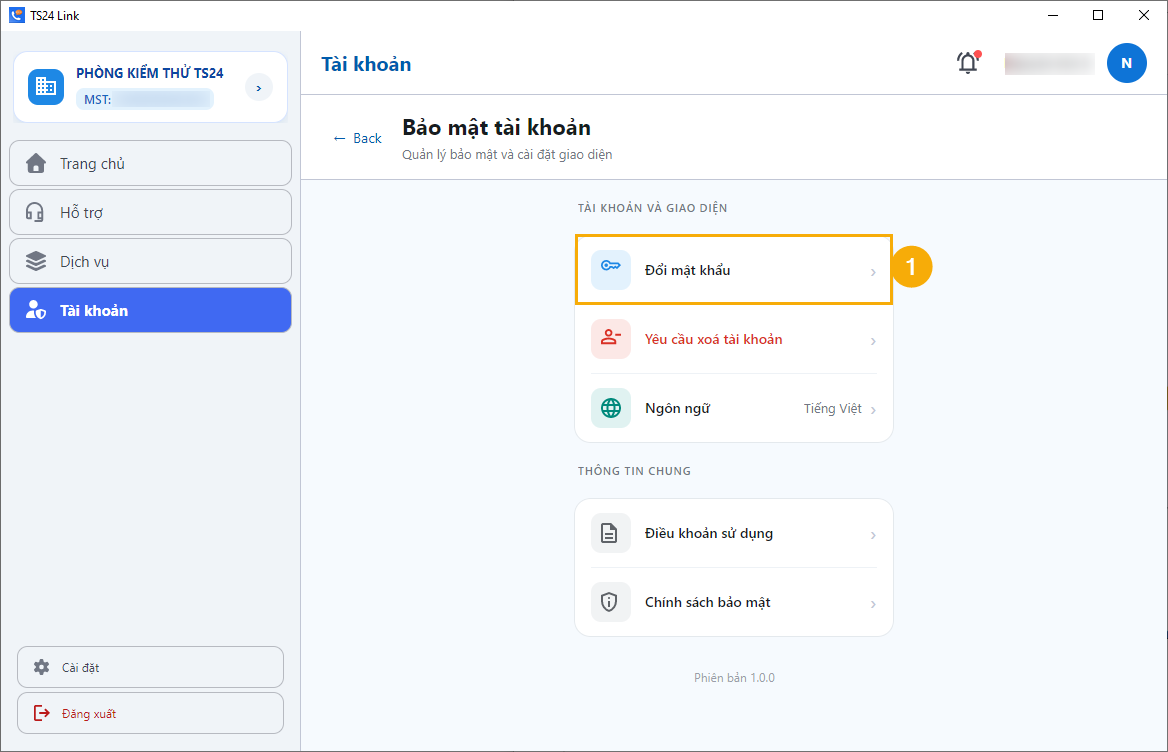Click the blue N user avatar
1168x752 pixels.
click(1126, 63)
